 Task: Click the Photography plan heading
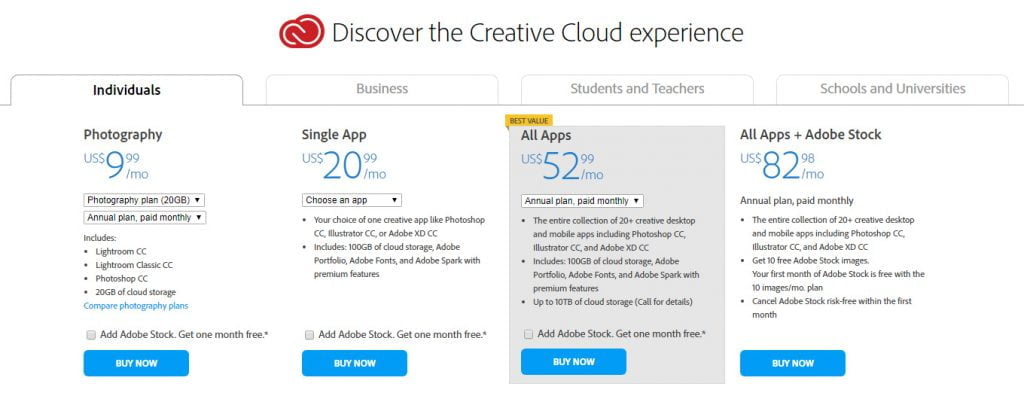pos(123,134)
